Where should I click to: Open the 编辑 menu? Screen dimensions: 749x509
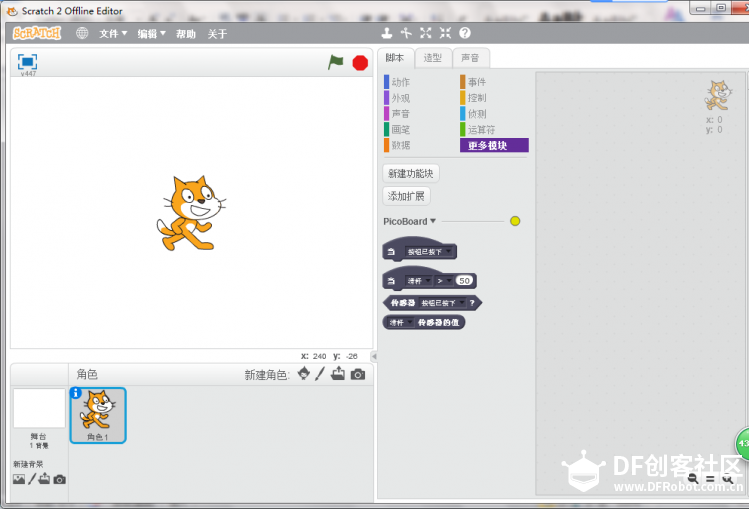(x=151, y=34)
